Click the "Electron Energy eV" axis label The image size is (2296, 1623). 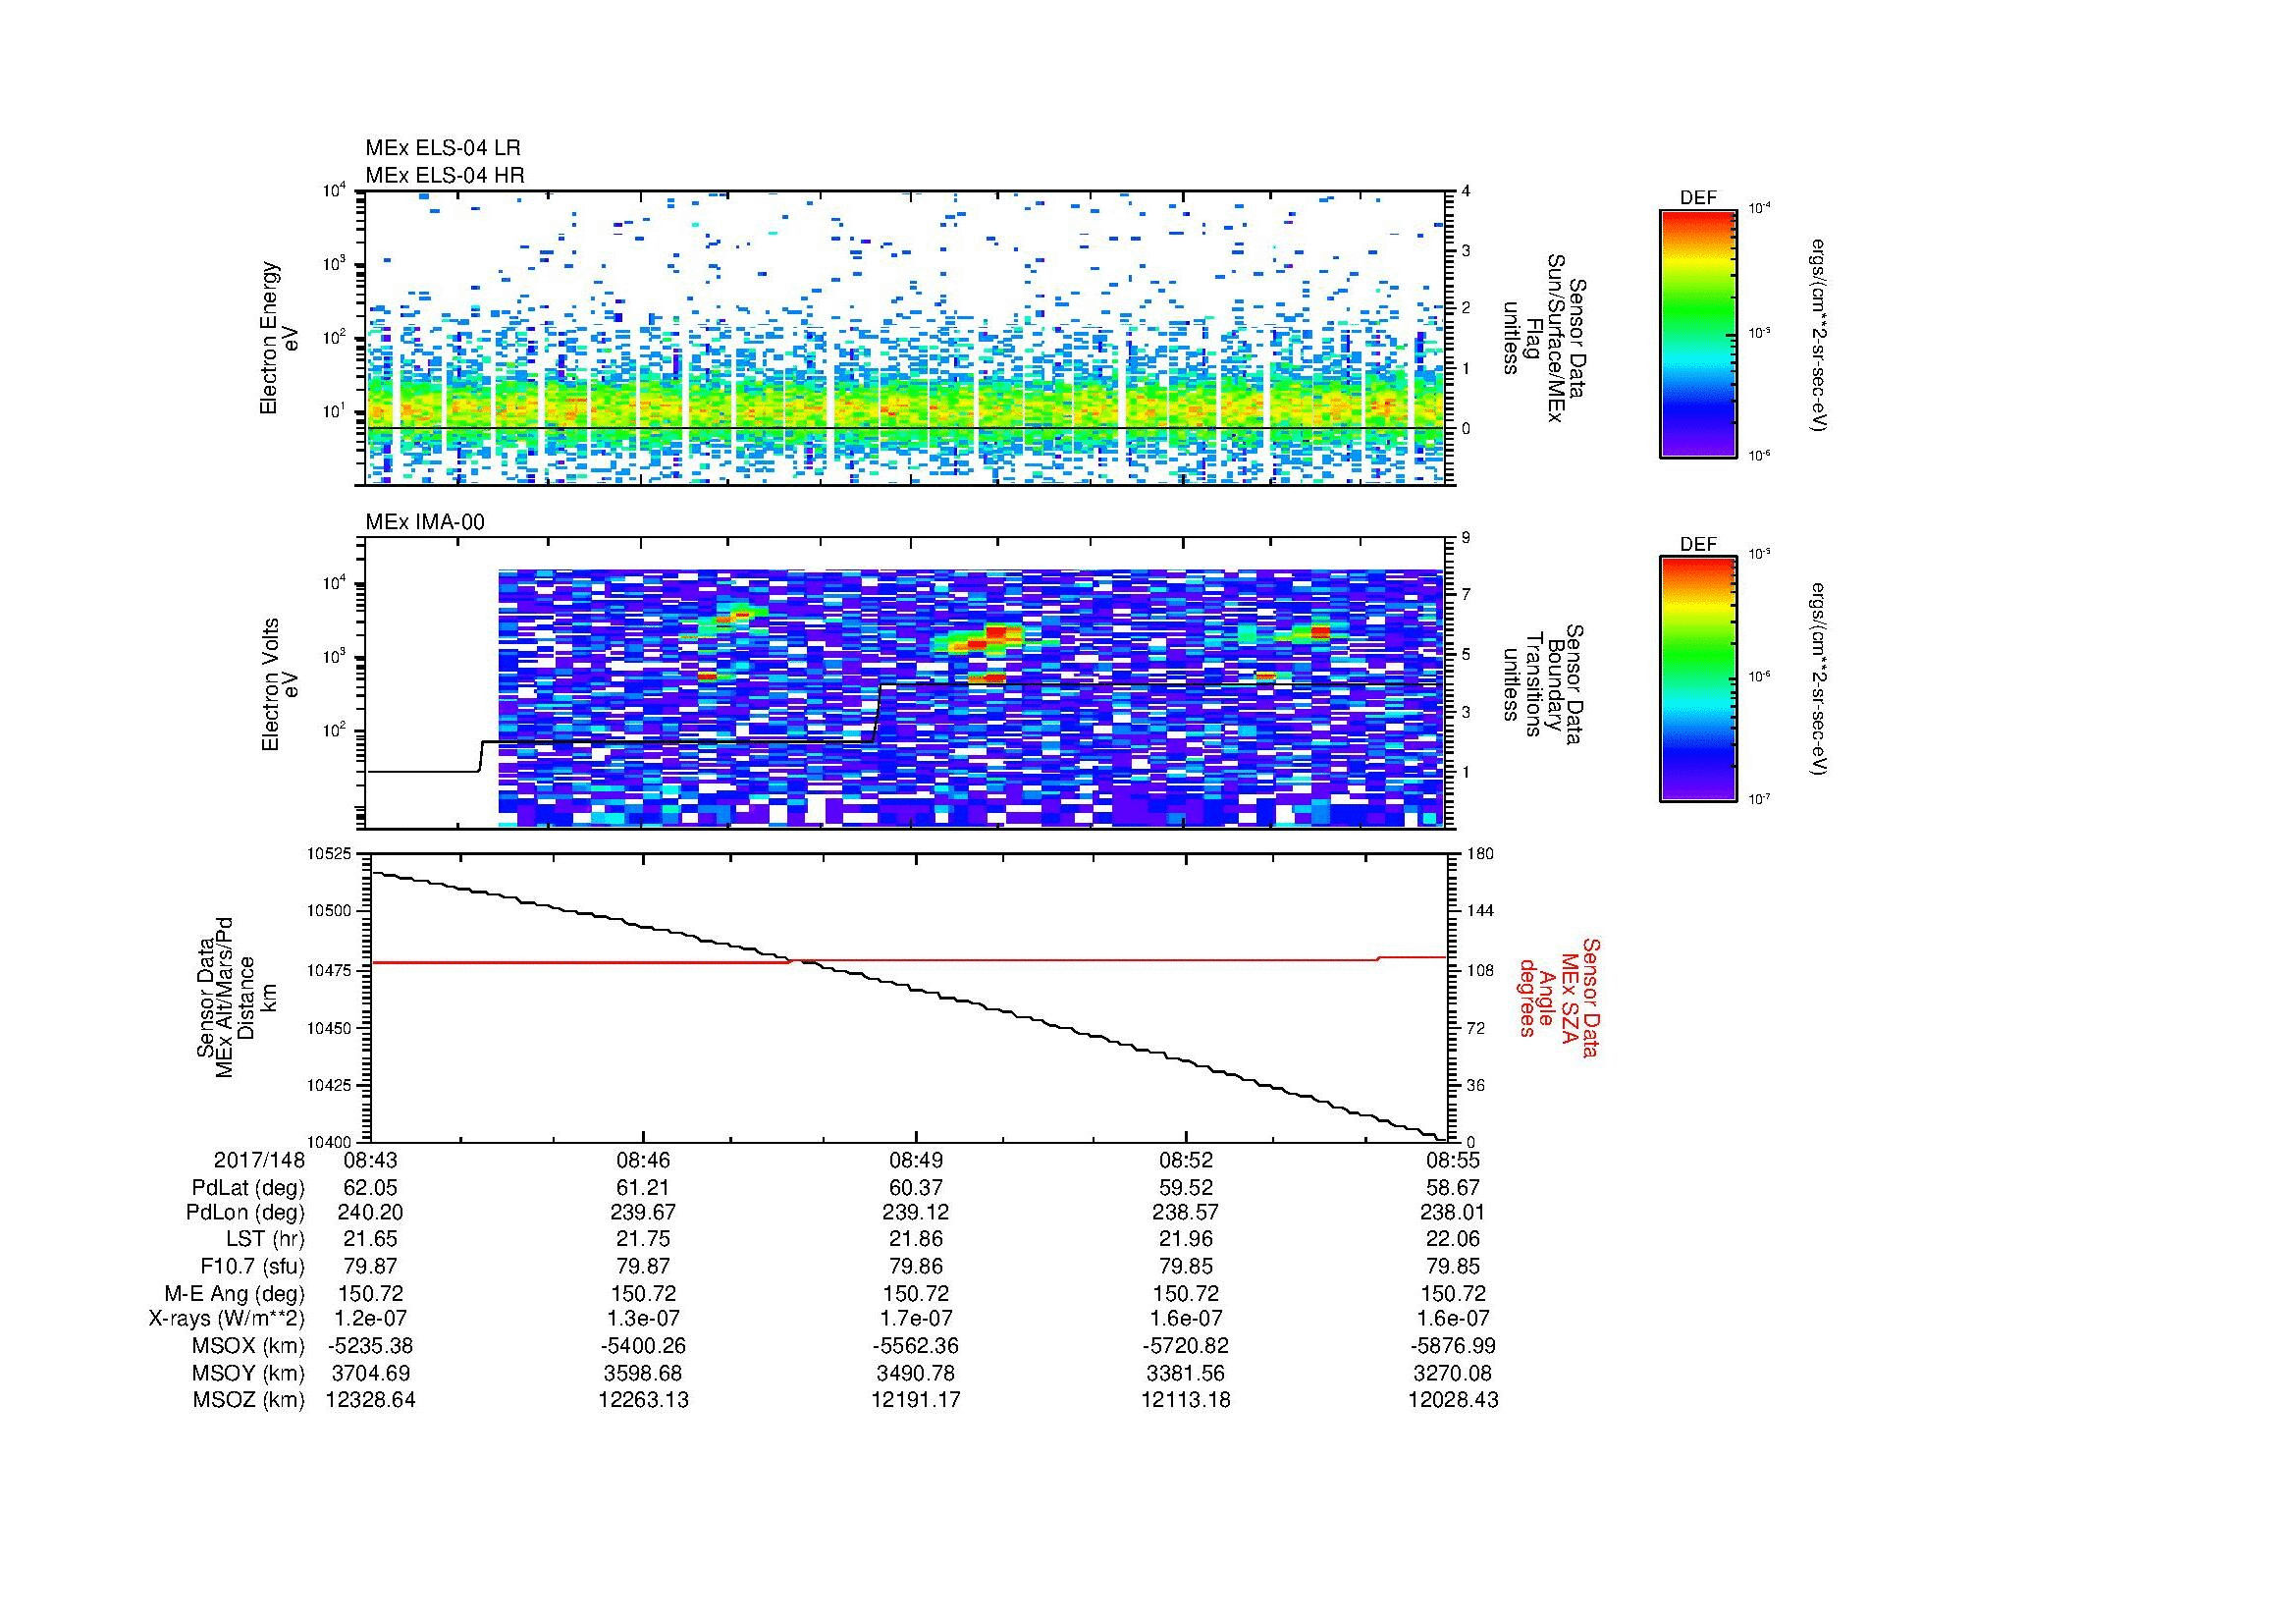(280, 338)
